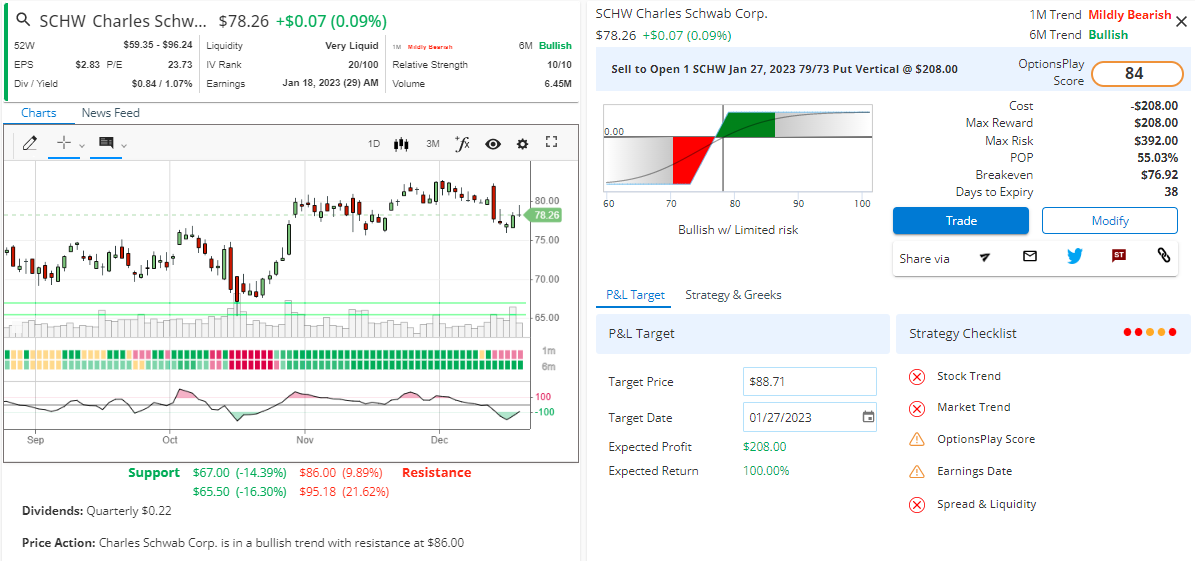The image size is (1195, 561).
Task: Click the IV Rank 20/100 value
Action: point(364,65)
